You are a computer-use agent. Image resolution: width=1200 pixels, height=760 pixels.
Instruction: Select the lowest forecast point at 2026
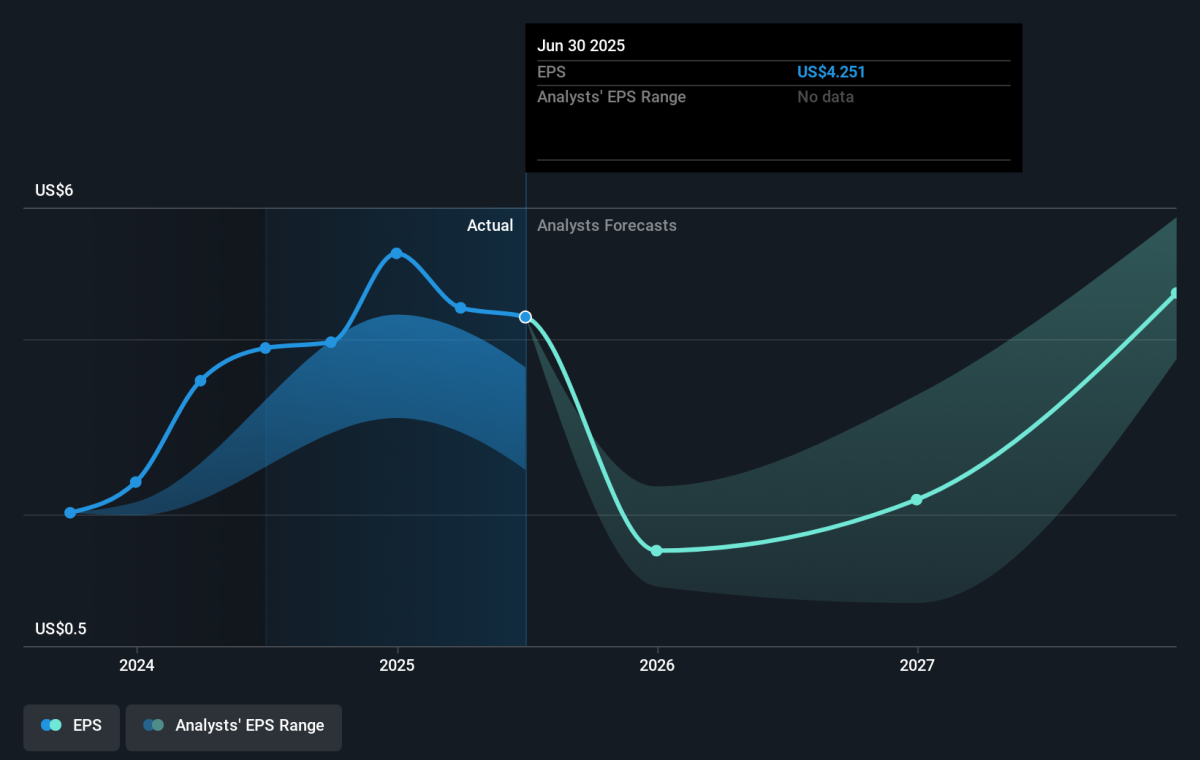click(656, 551)
